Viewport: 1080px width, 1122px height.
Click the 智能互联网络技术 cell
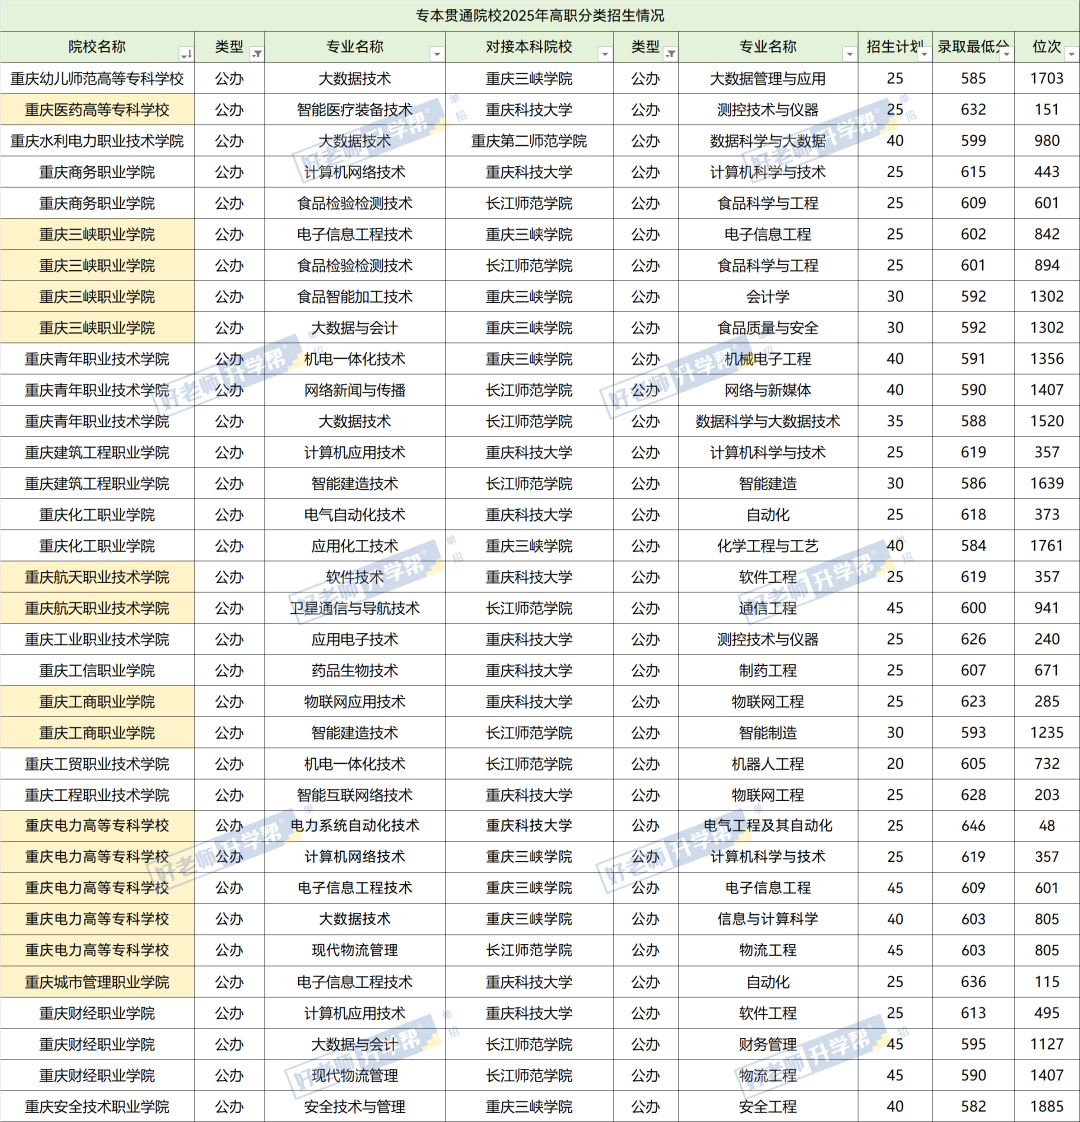[355, 794]
